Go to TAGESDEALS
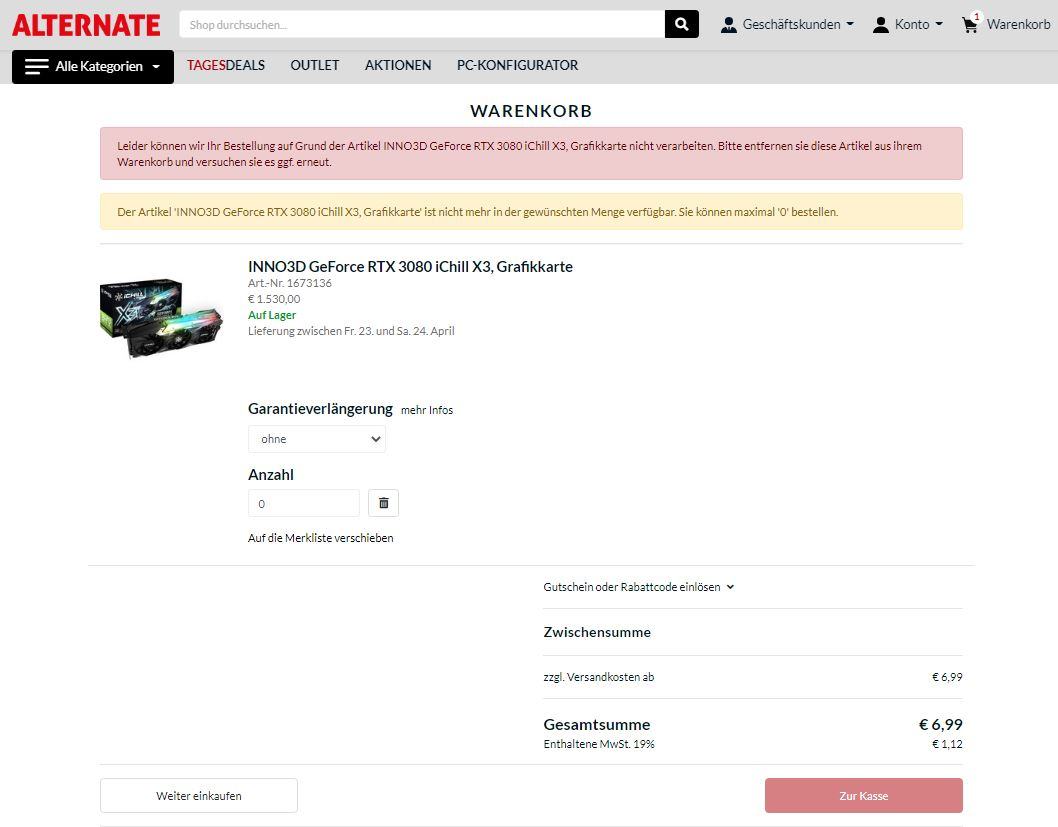The height and width of the screenshot is (827, 1058). [226, 65]
